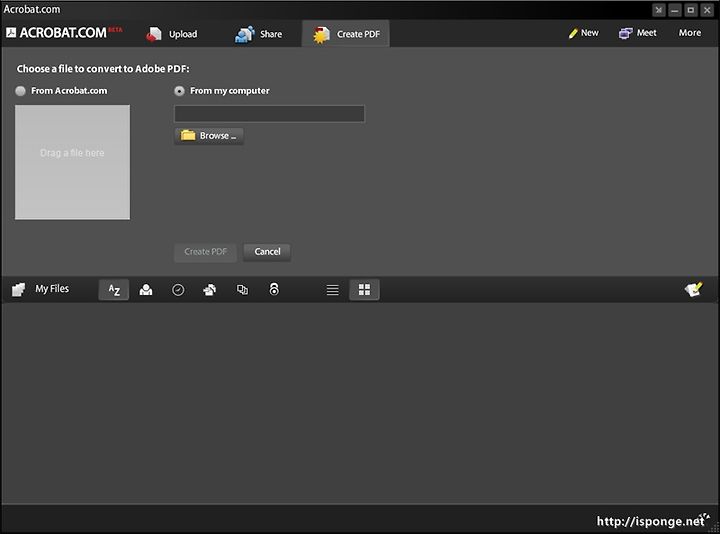This screenshot has width=720, height=534.
Task: Switch to the Create PDF tab
Action: click(346, 34)
